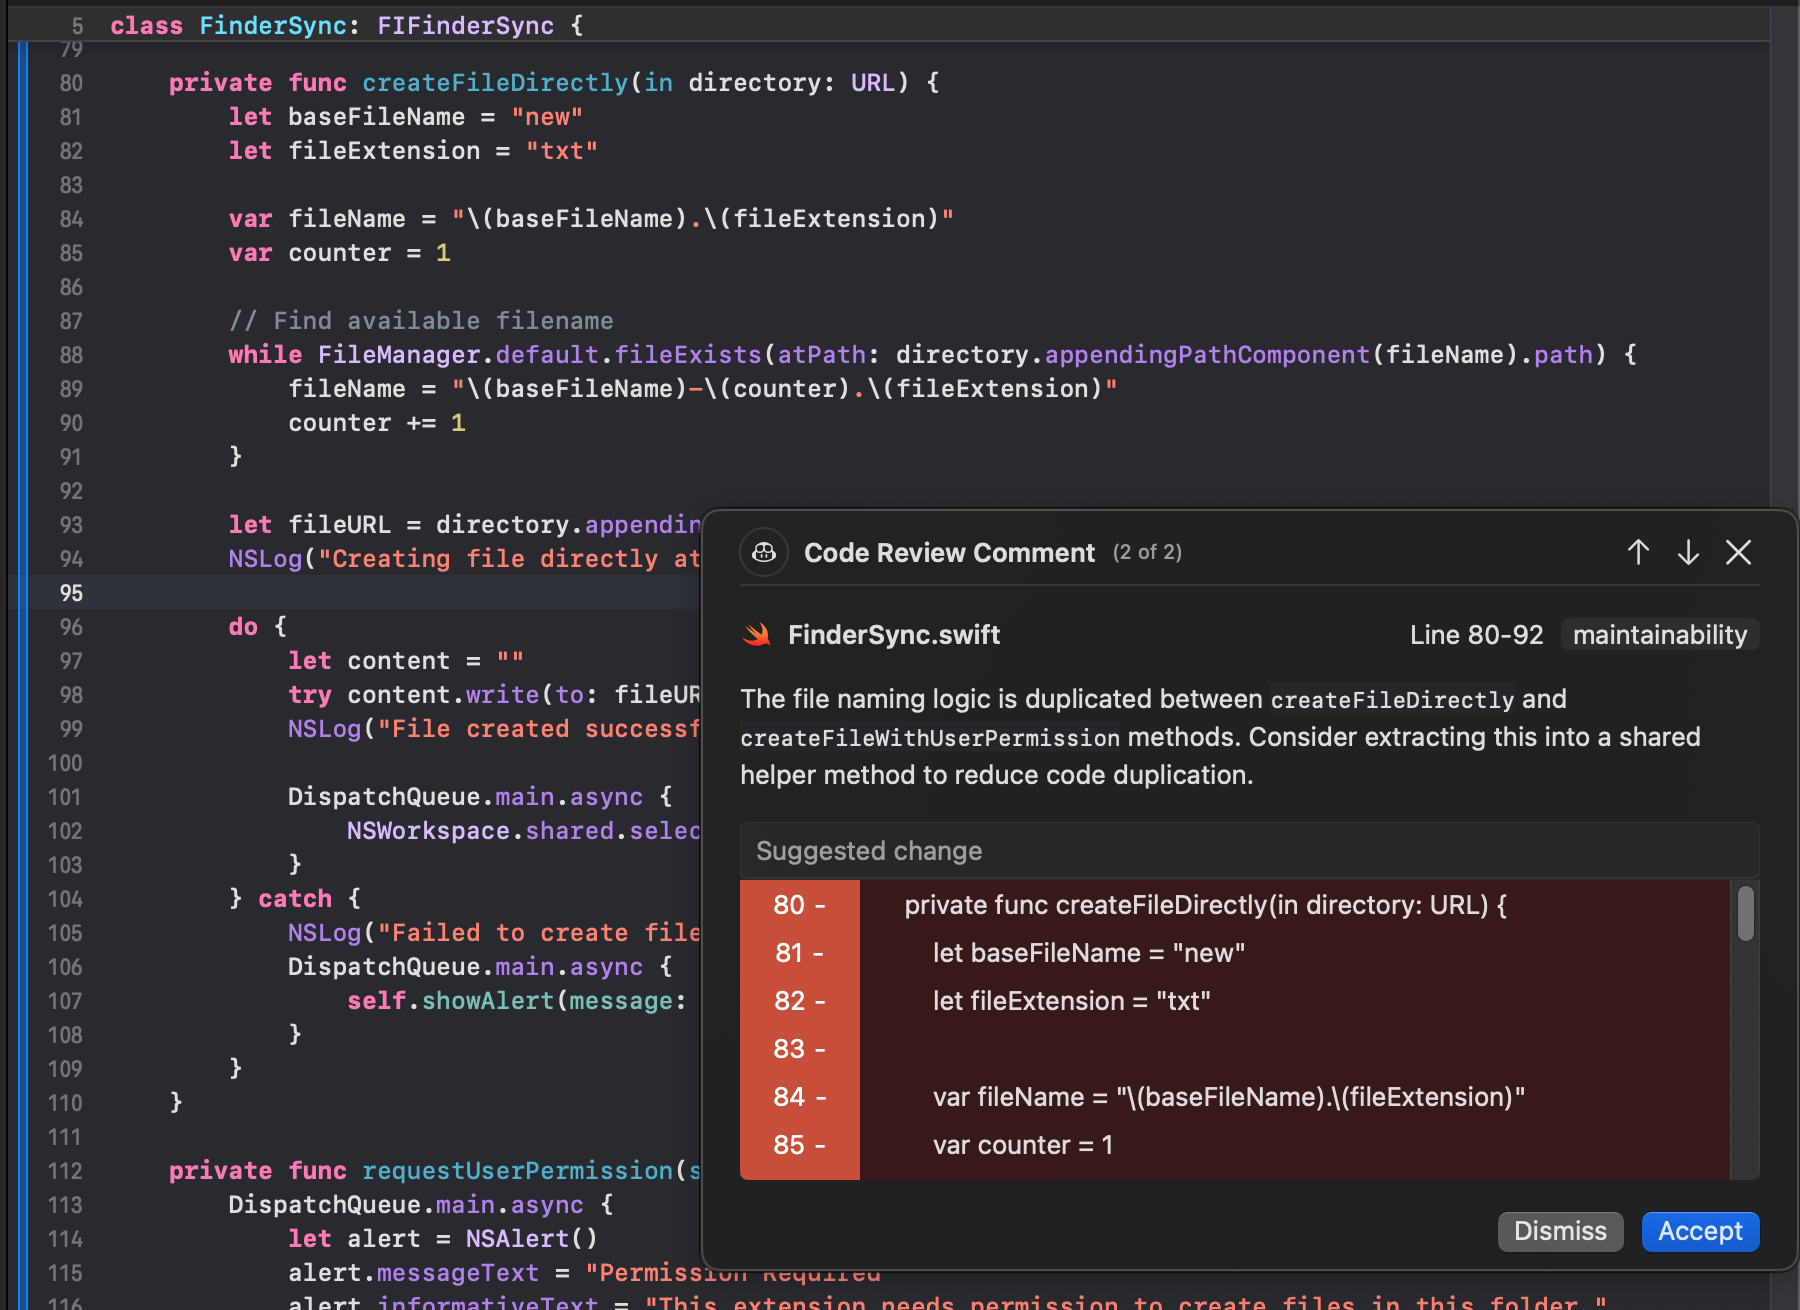This screenshot has height=1310, width=1800.
Task: Click the (2 of 2) comment counter
Action: point(1146,552)
